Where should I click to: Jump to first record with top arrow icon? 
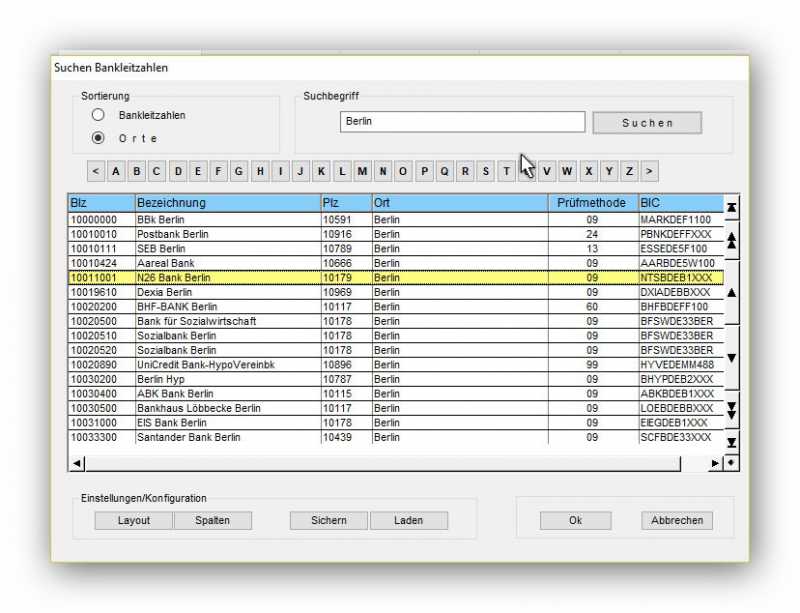click(731, 207)
